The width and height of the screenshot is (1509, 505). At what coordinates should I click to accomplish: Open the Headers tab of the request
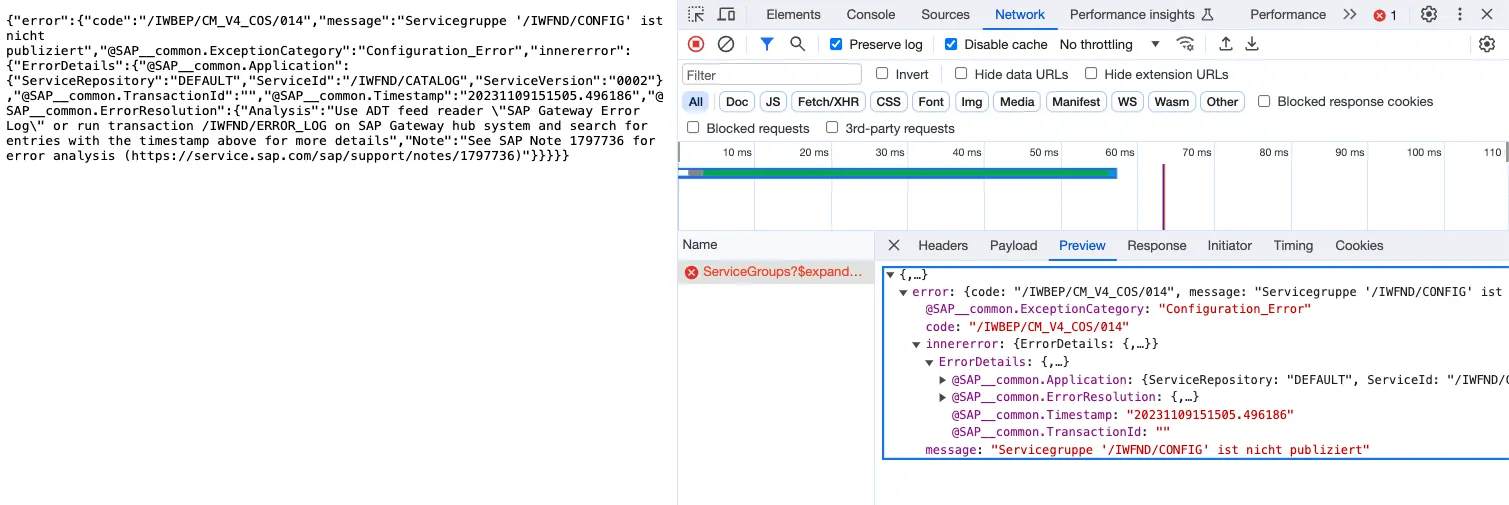point(942,246)
